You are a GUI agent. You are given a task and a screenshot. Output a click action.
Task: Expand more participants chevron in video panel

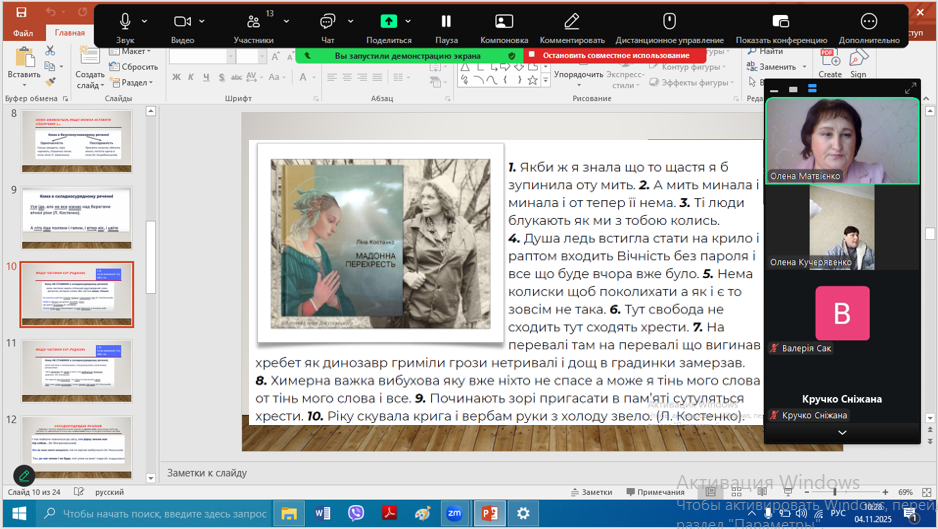[842, 433]
